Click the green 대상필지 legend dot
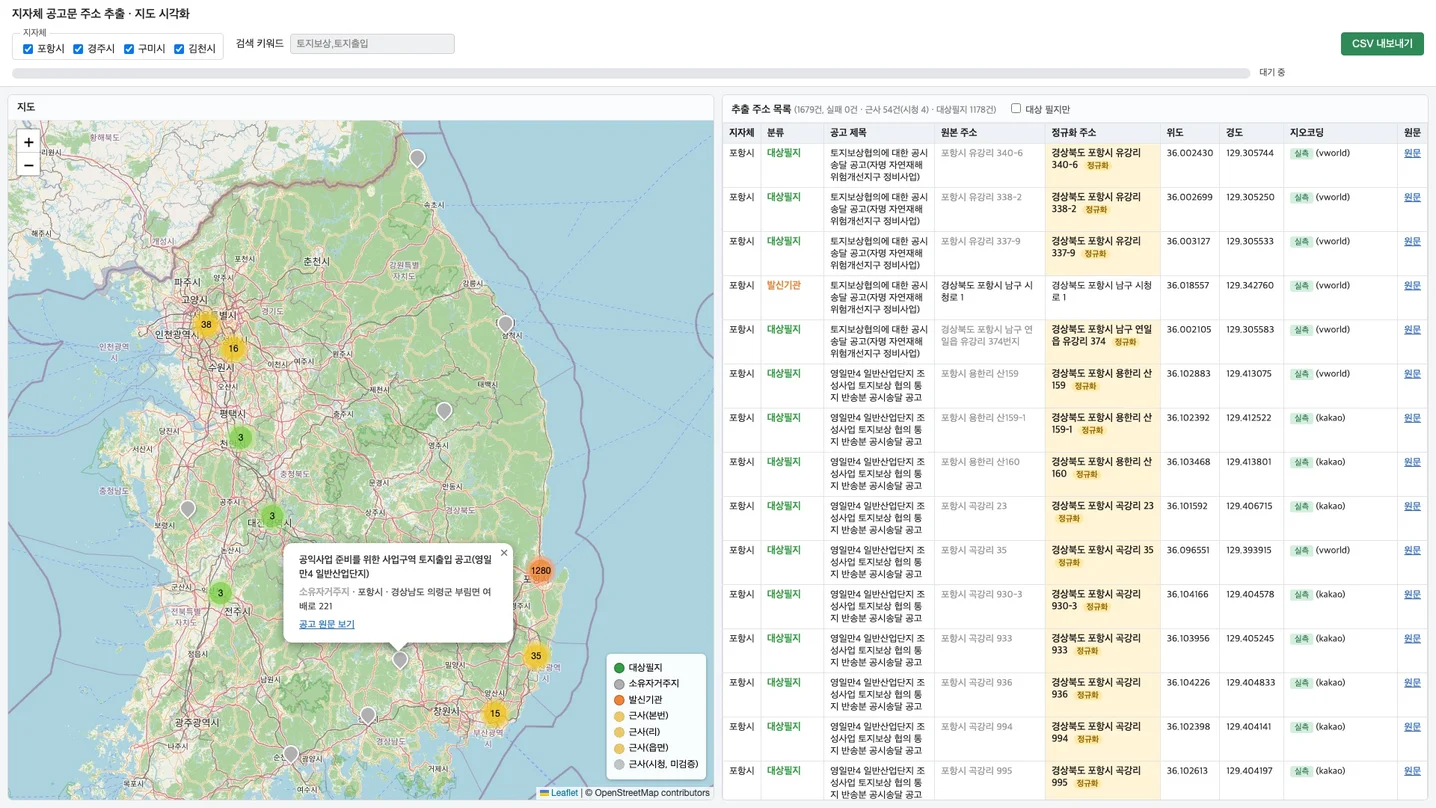1436x808 pixels. point(619,668)
